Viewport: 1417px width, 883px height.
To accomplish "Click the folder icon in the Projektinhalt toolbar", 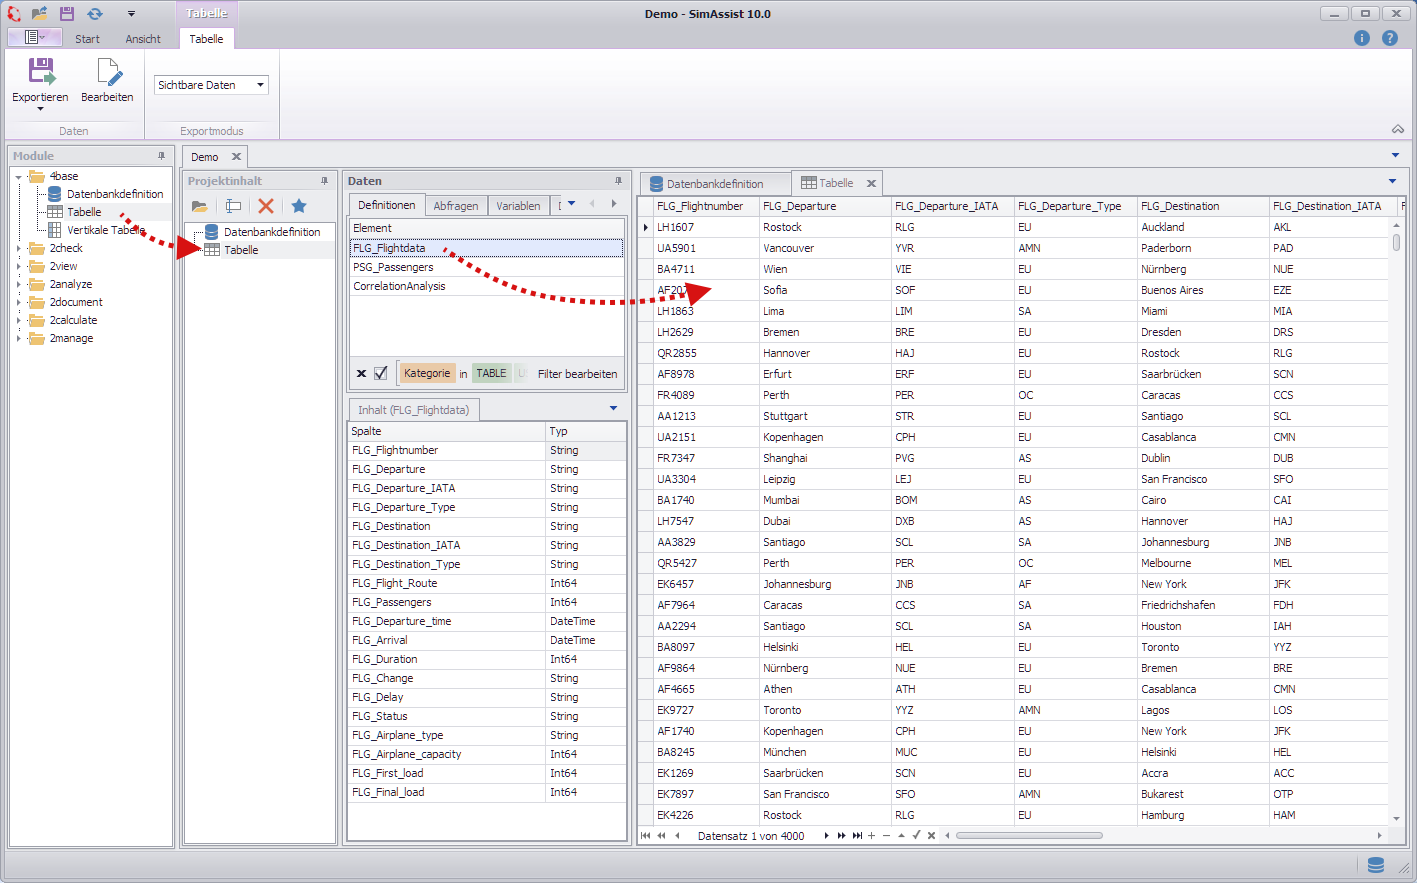I will click(x=198, y=204).
